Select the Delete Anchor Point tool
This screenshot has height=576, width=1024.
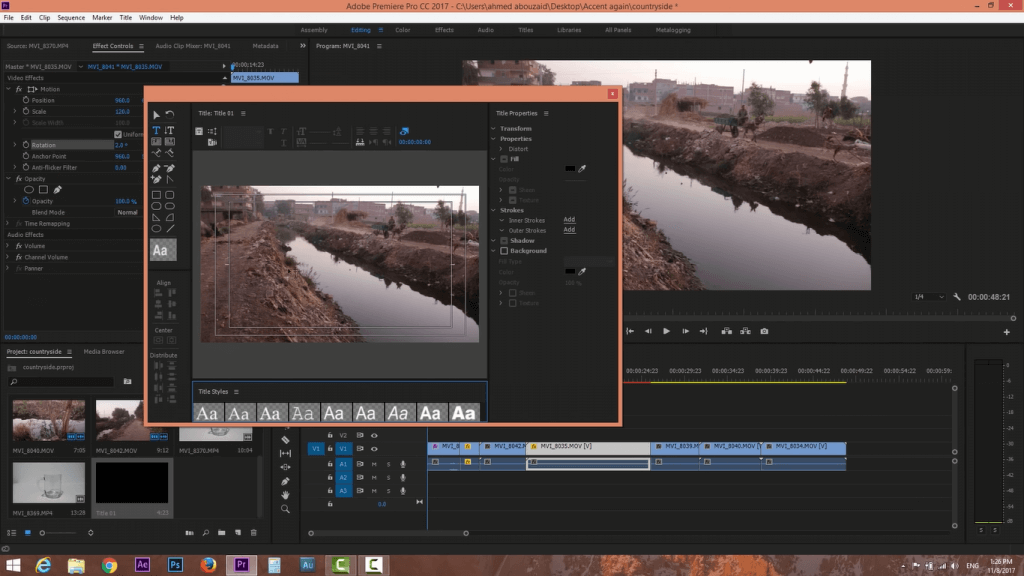[170, 168]
